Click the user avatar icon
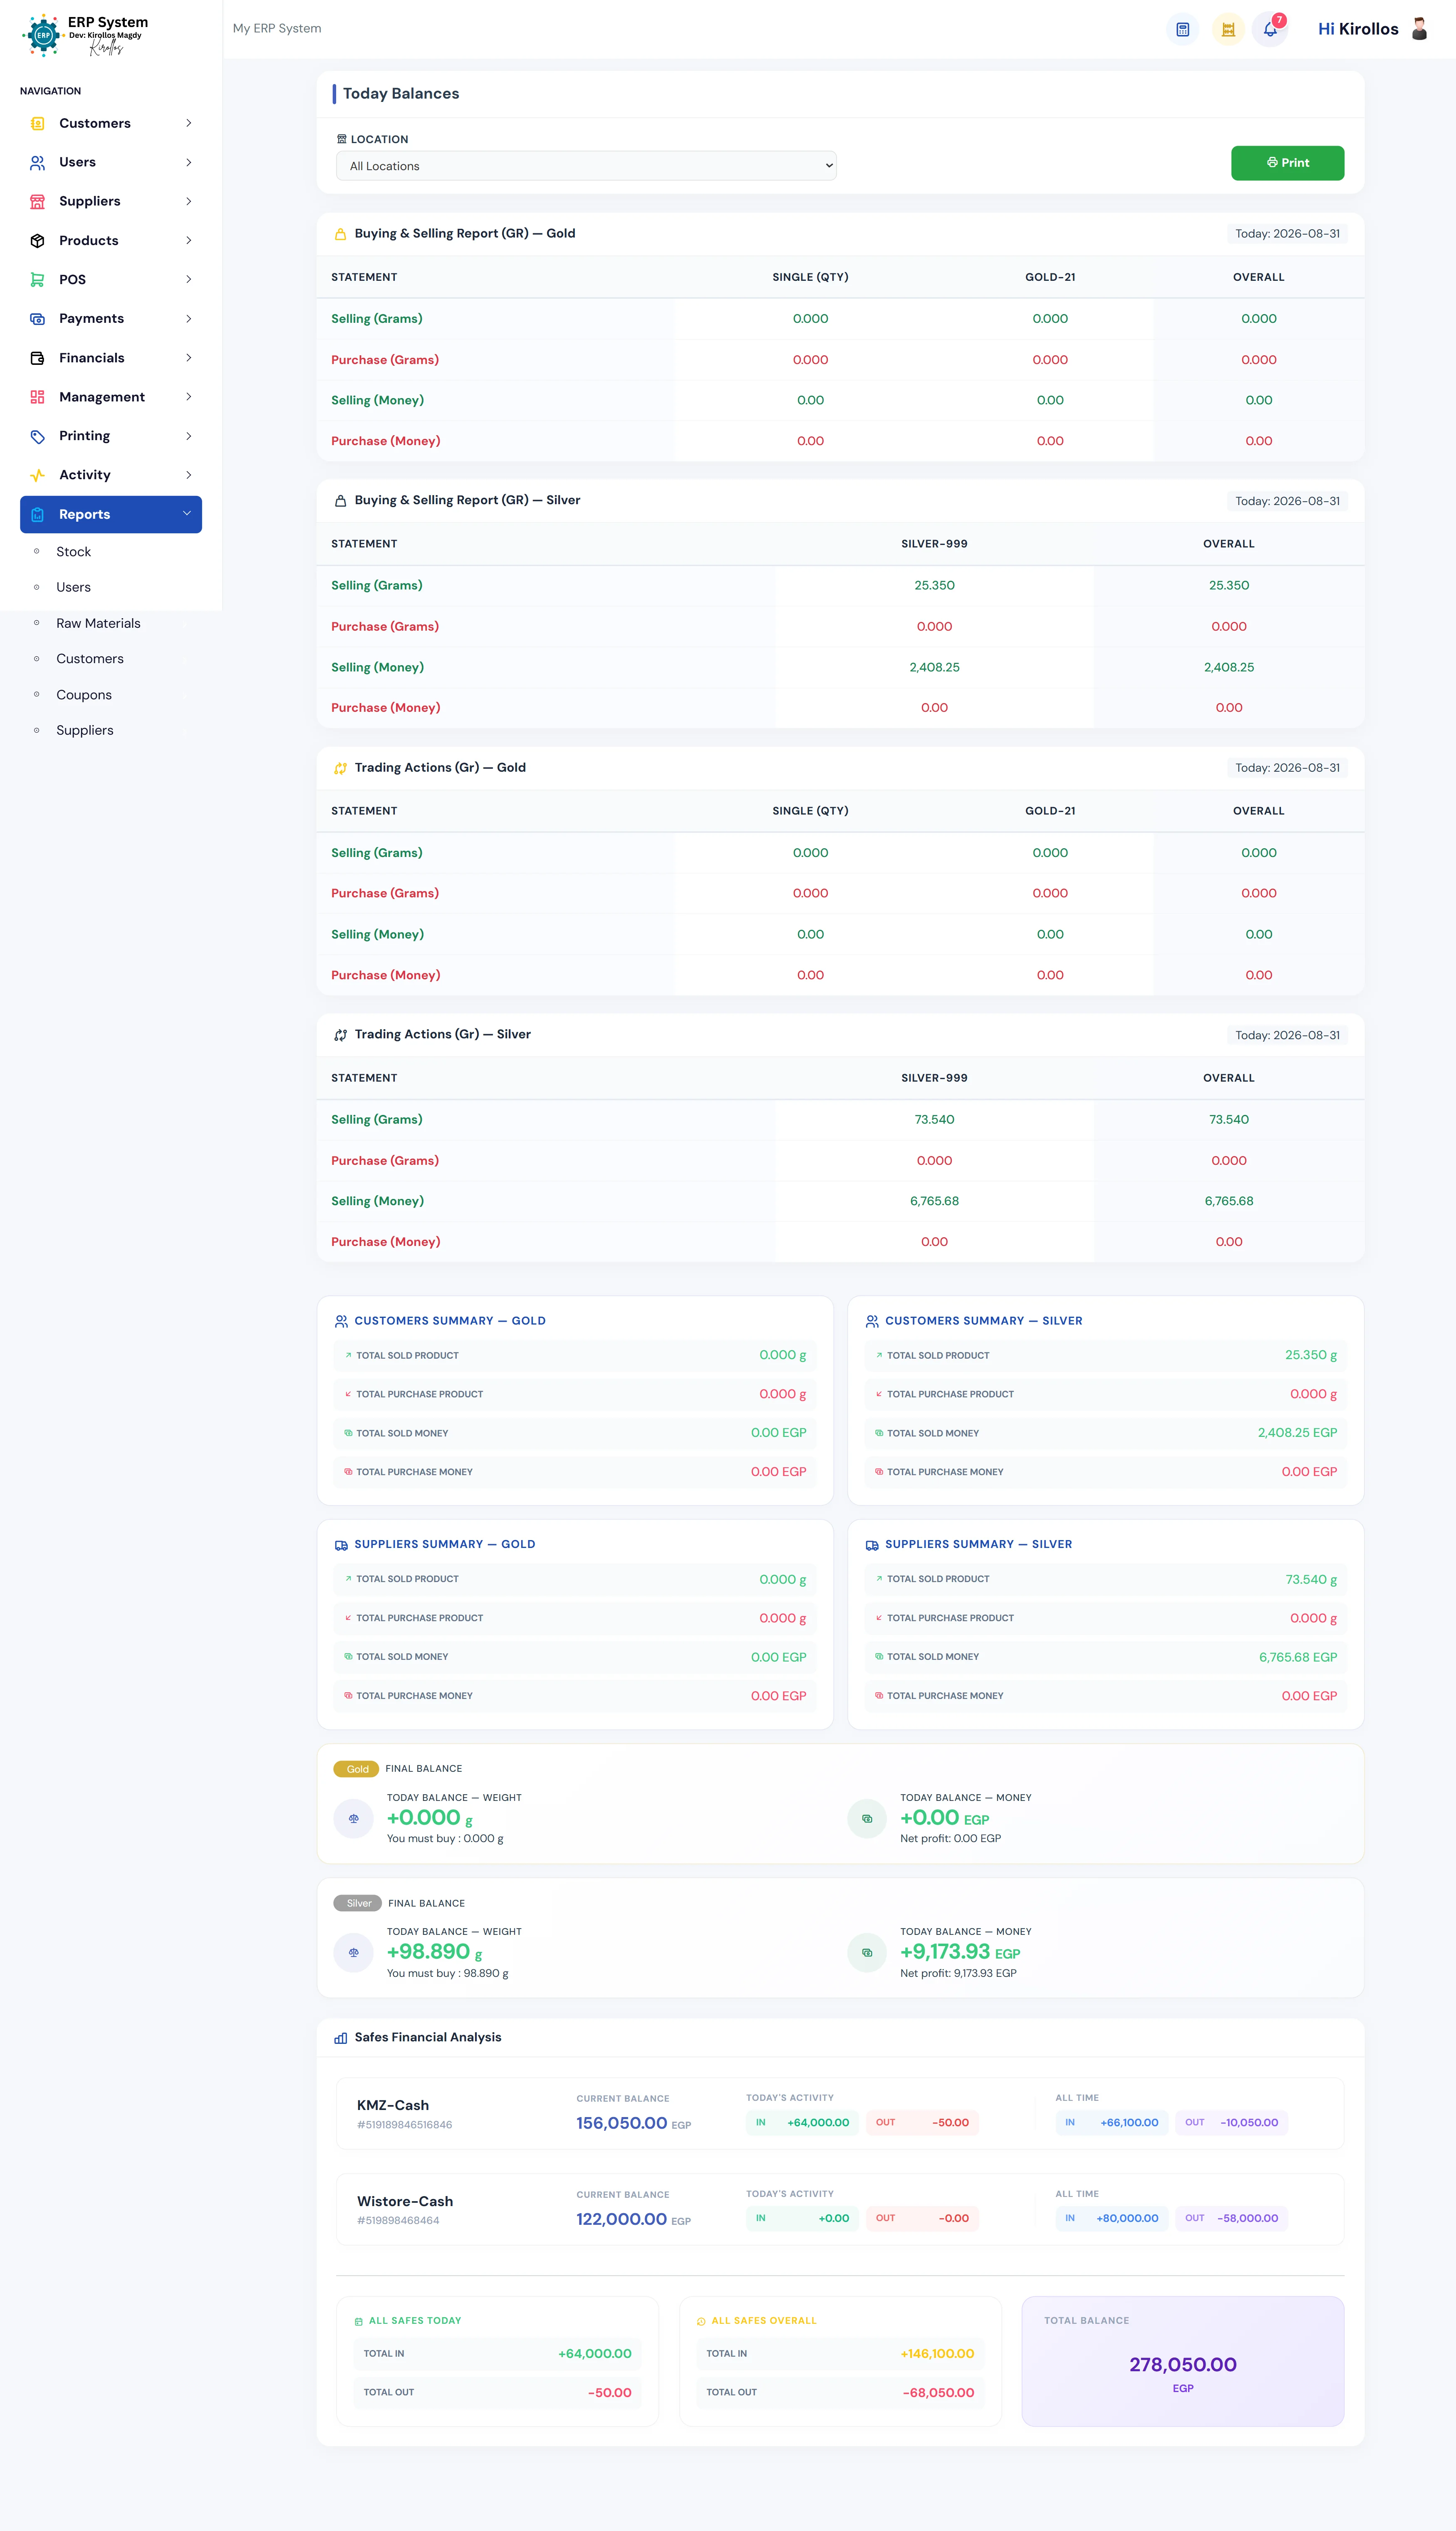1456x2531 pixels. click(x=1419, y=29)
